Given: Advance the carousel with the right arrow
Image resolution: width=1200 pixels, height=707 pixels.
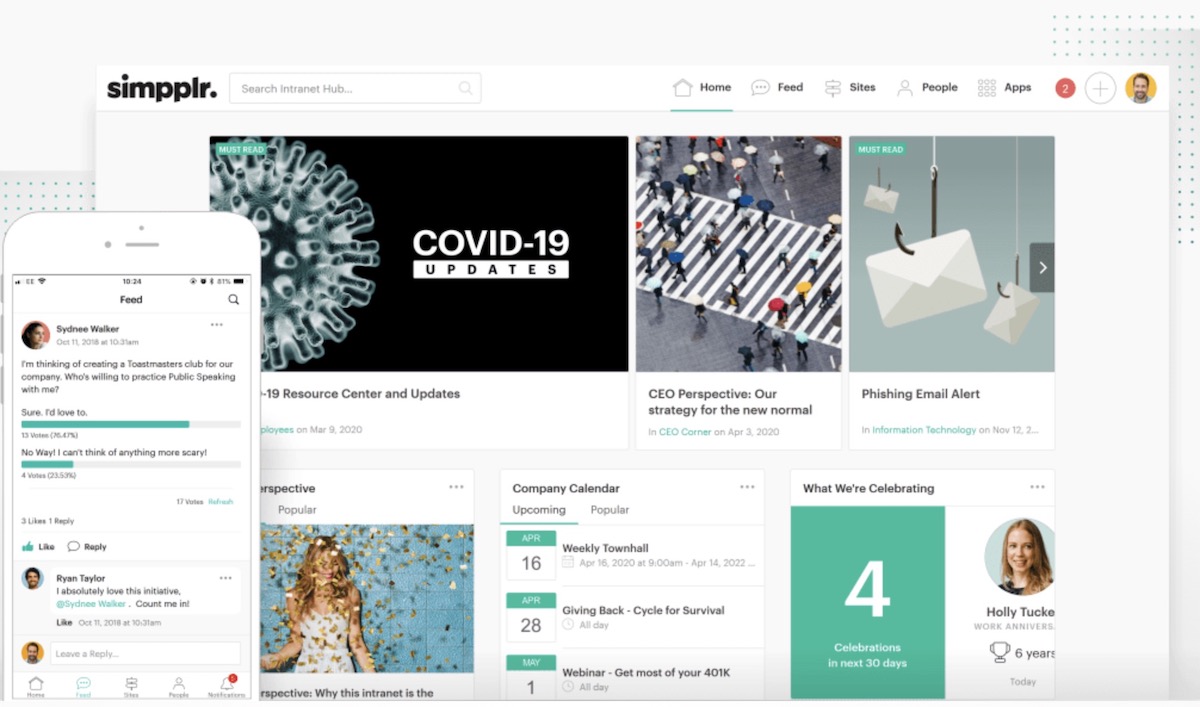Looking at the screenshot, I should (x=1042, y=268).
